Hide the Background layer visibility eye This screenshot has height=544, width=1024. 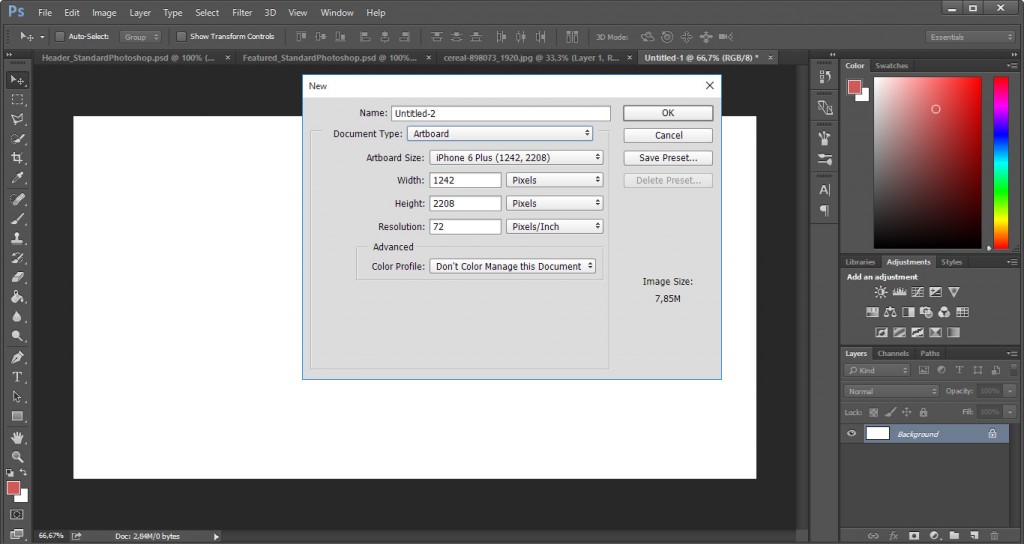click(x=852, y=433)
